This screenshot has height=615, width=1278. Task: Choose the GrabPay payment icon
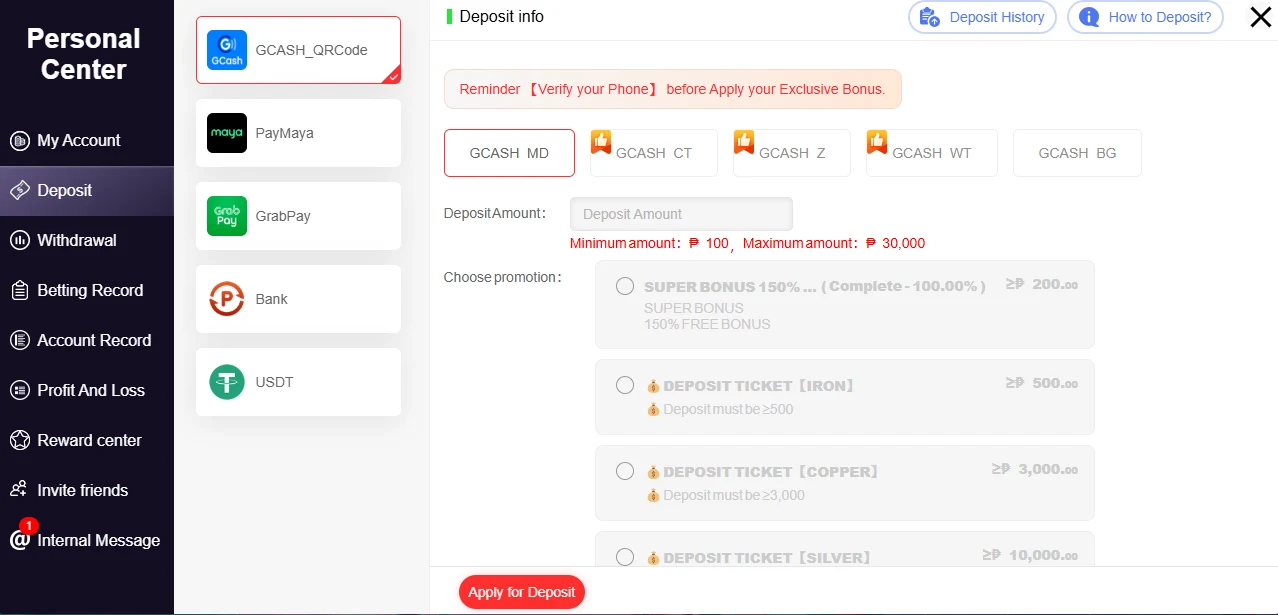(226, 216)
